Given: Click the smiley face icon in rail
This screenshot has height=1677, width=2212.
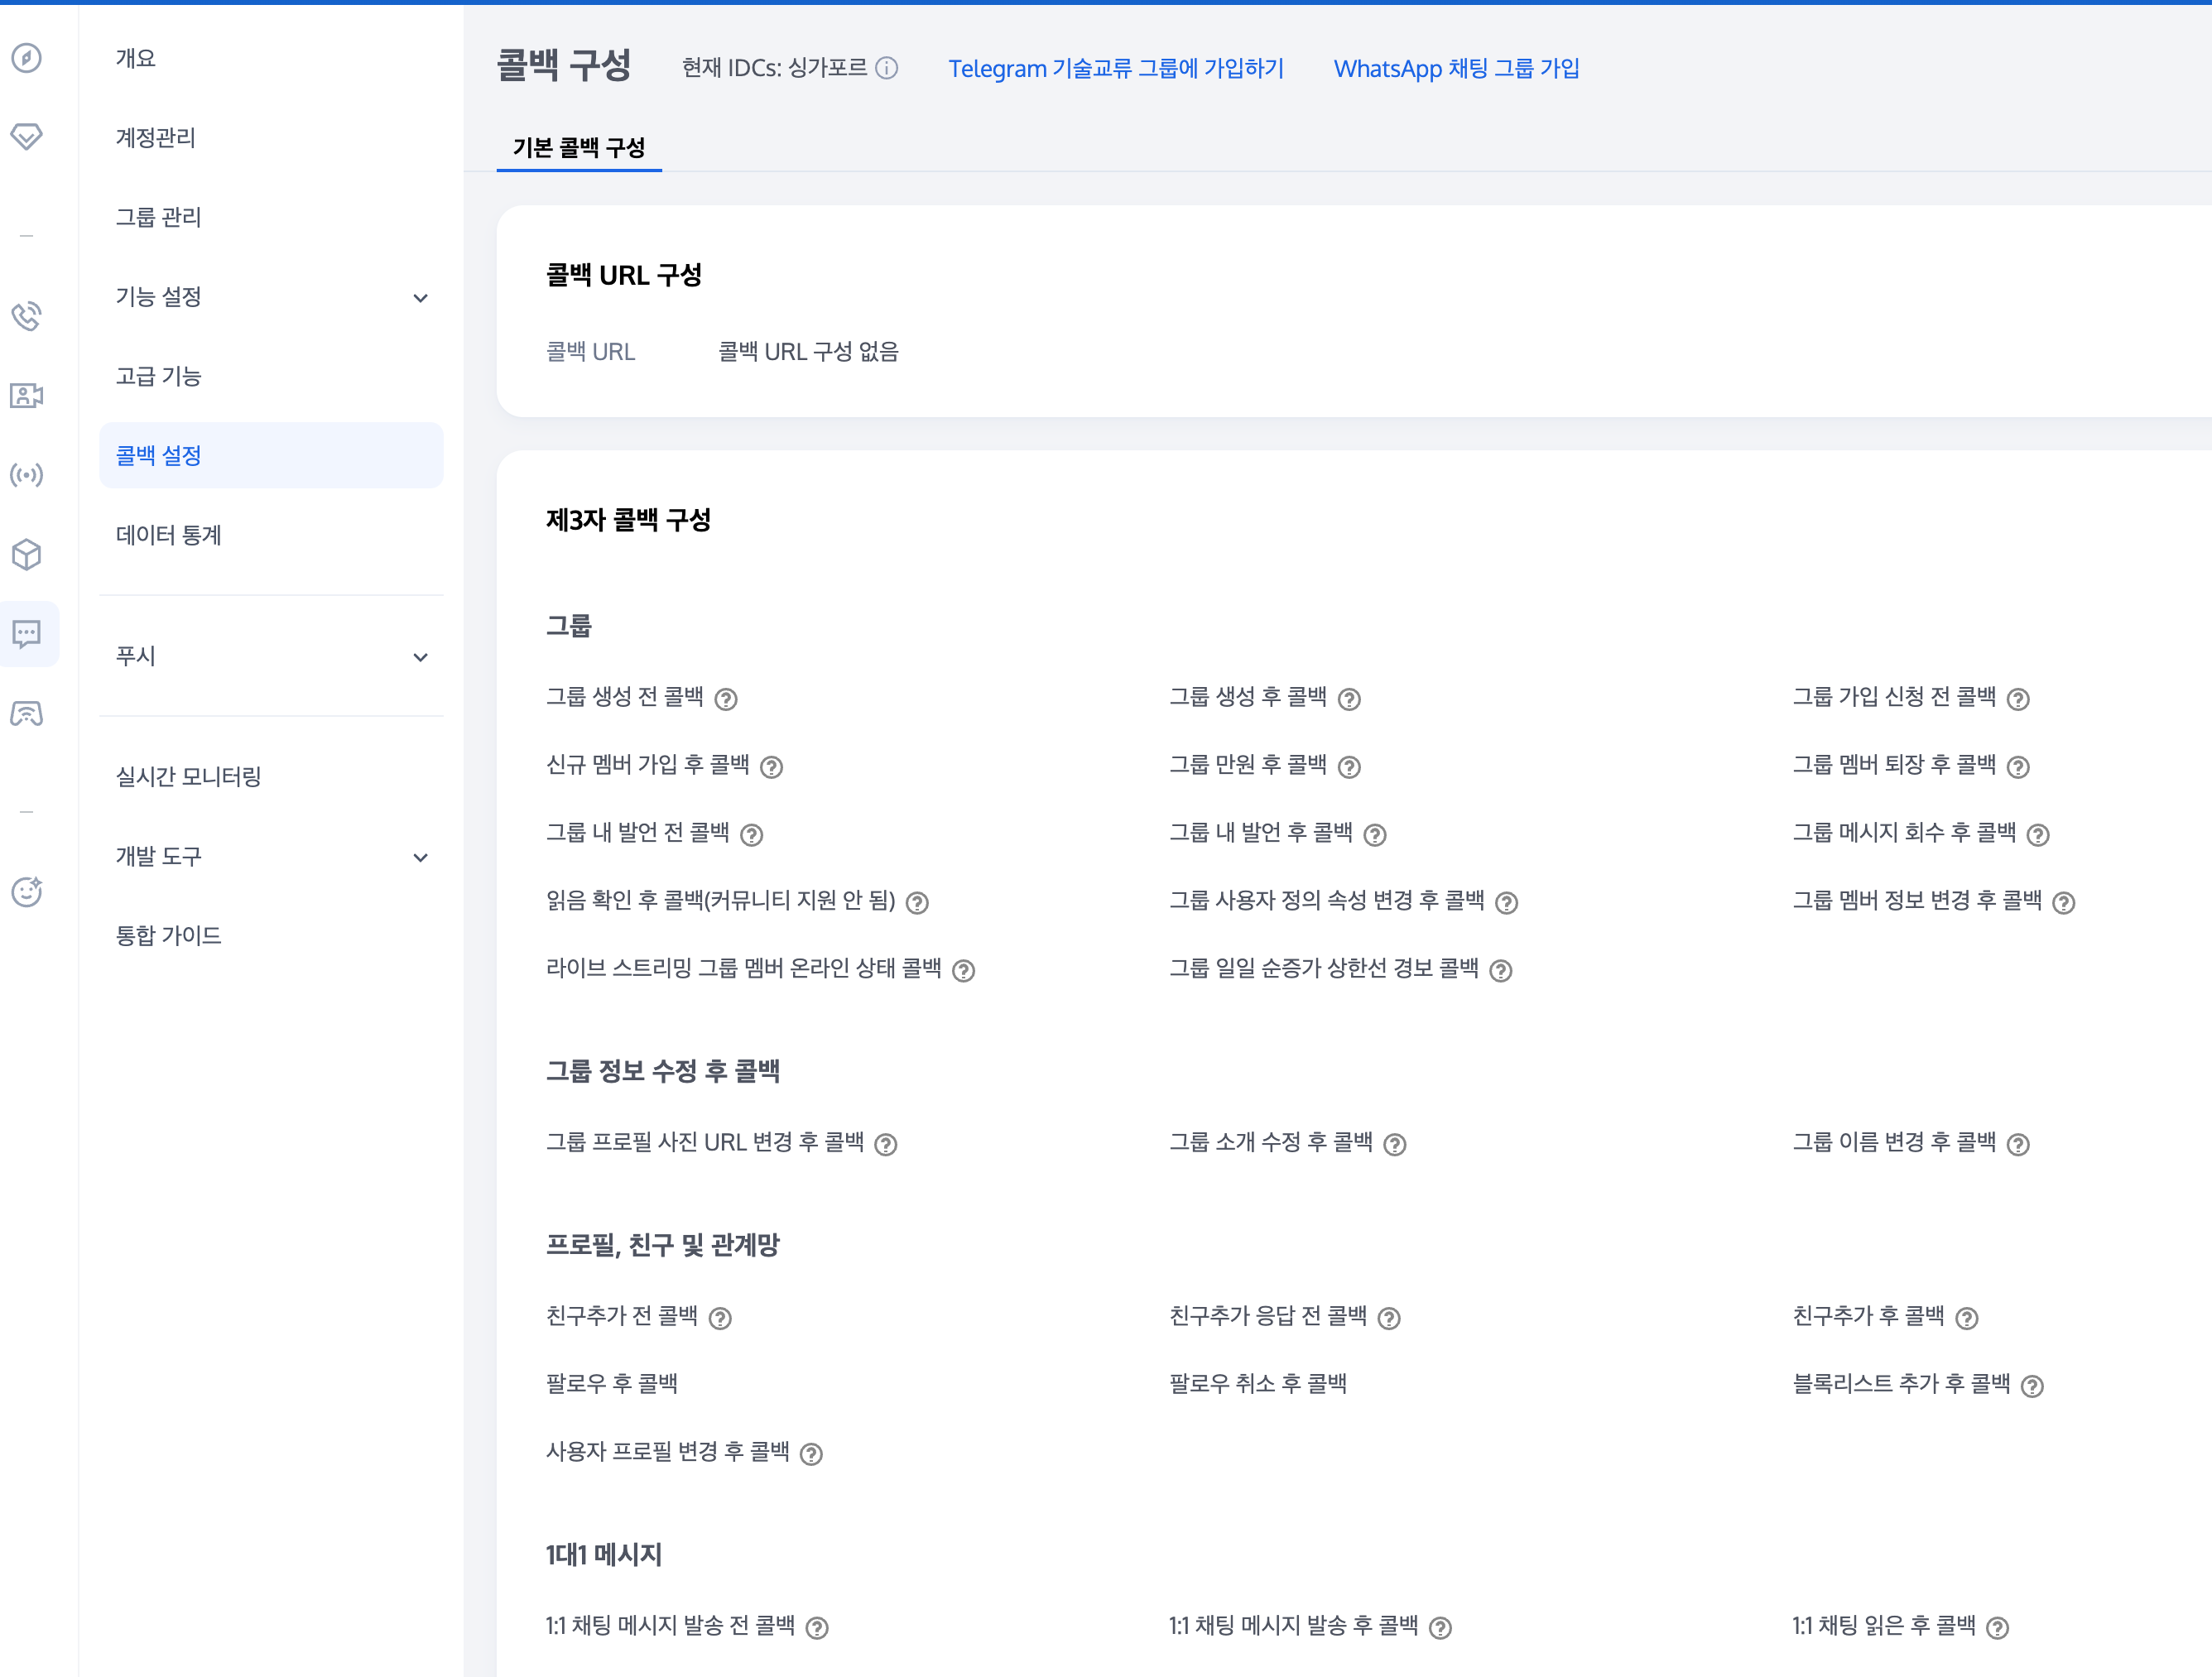Looking at the screenshot, I should (27, 892).
